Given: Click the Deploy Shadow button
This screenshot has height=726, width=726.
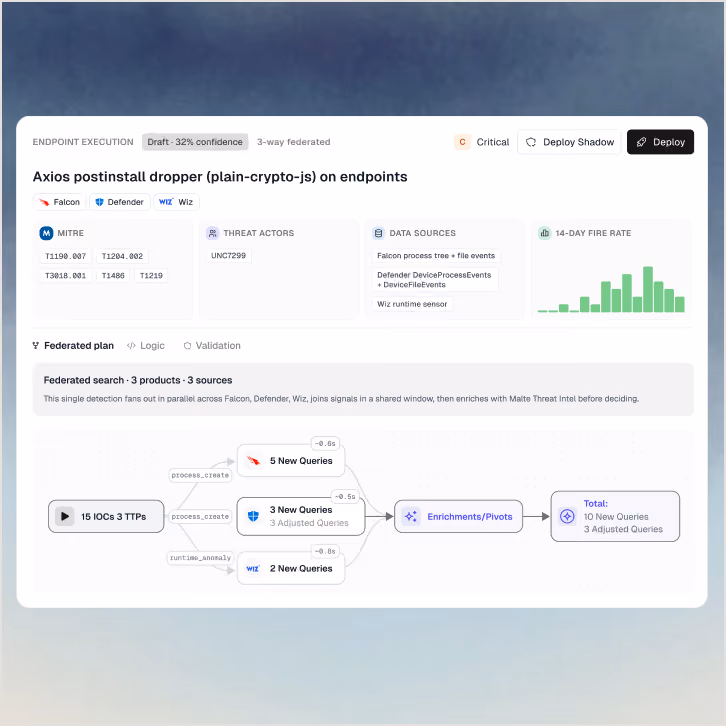Looking at the screenshot, I should (569, 142).
